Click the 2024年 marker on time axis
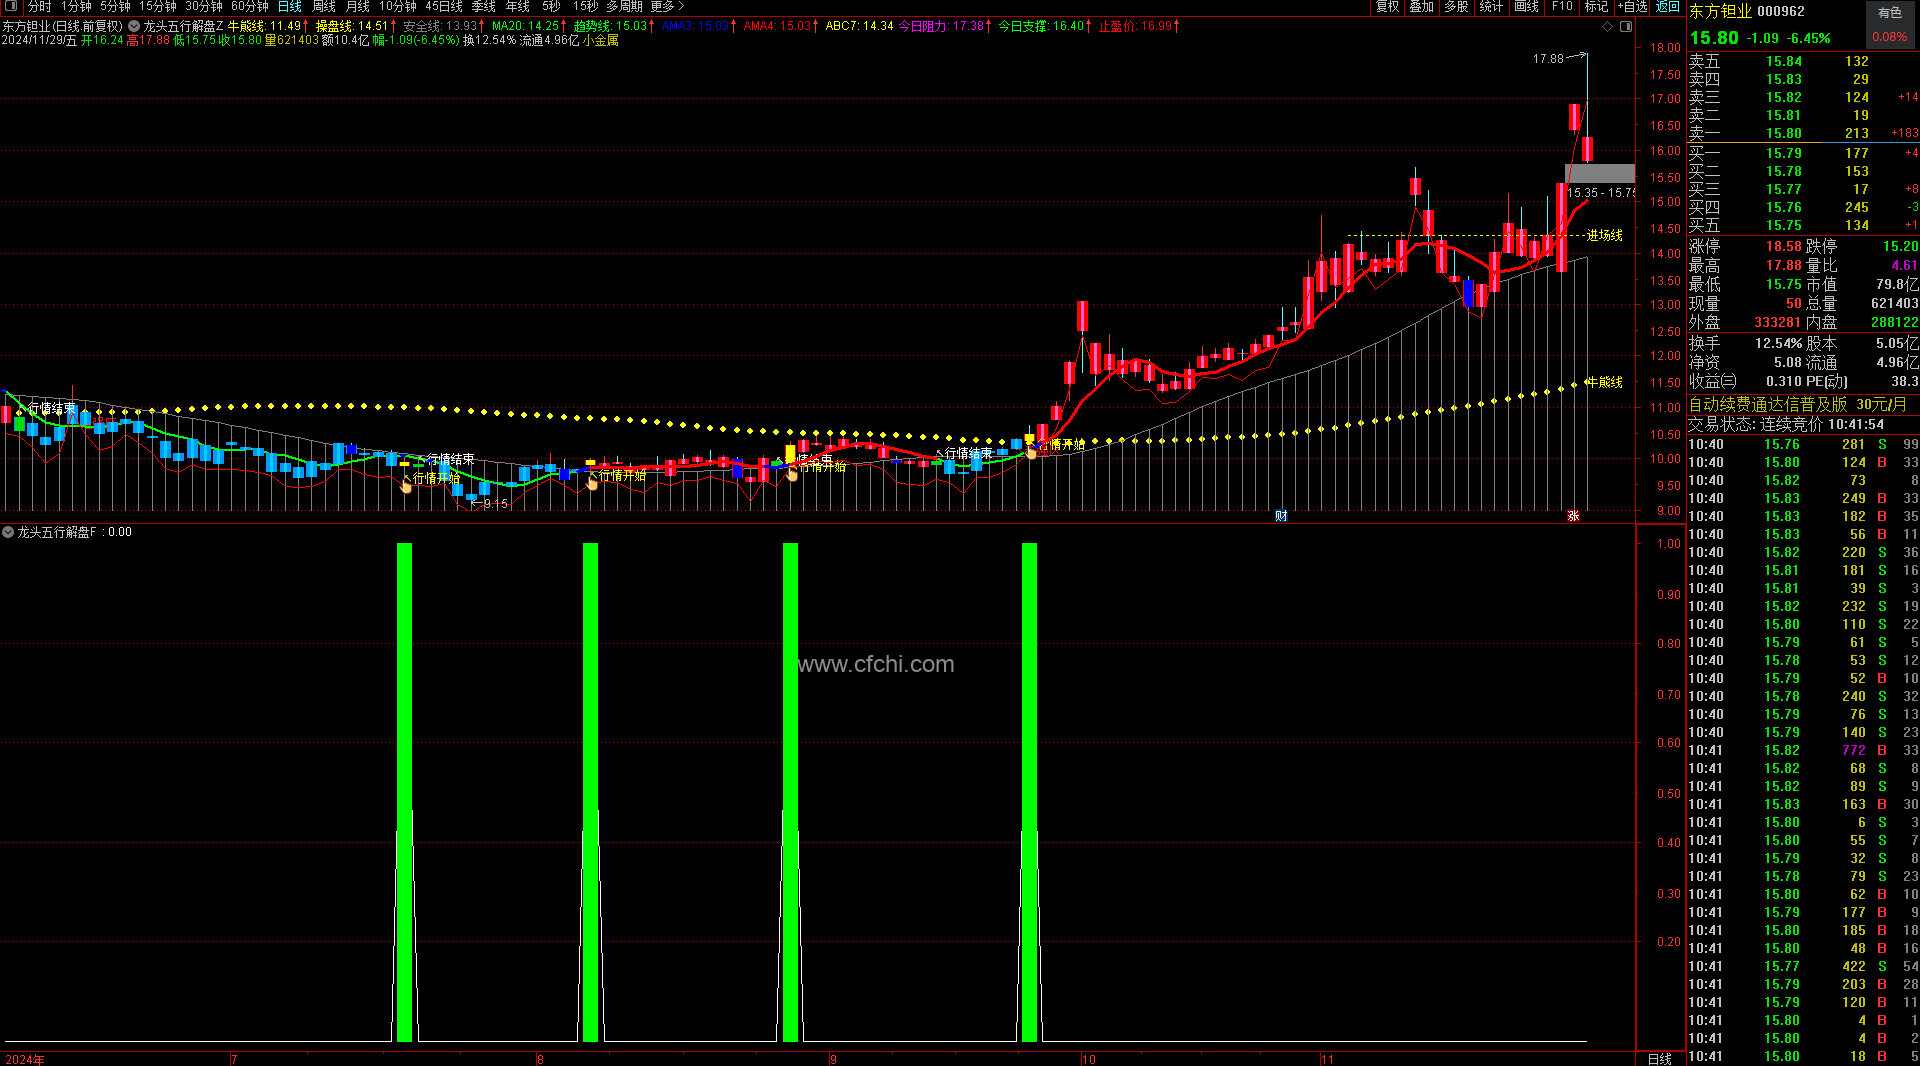1920x1066 pixels. tap(25, 1059)
